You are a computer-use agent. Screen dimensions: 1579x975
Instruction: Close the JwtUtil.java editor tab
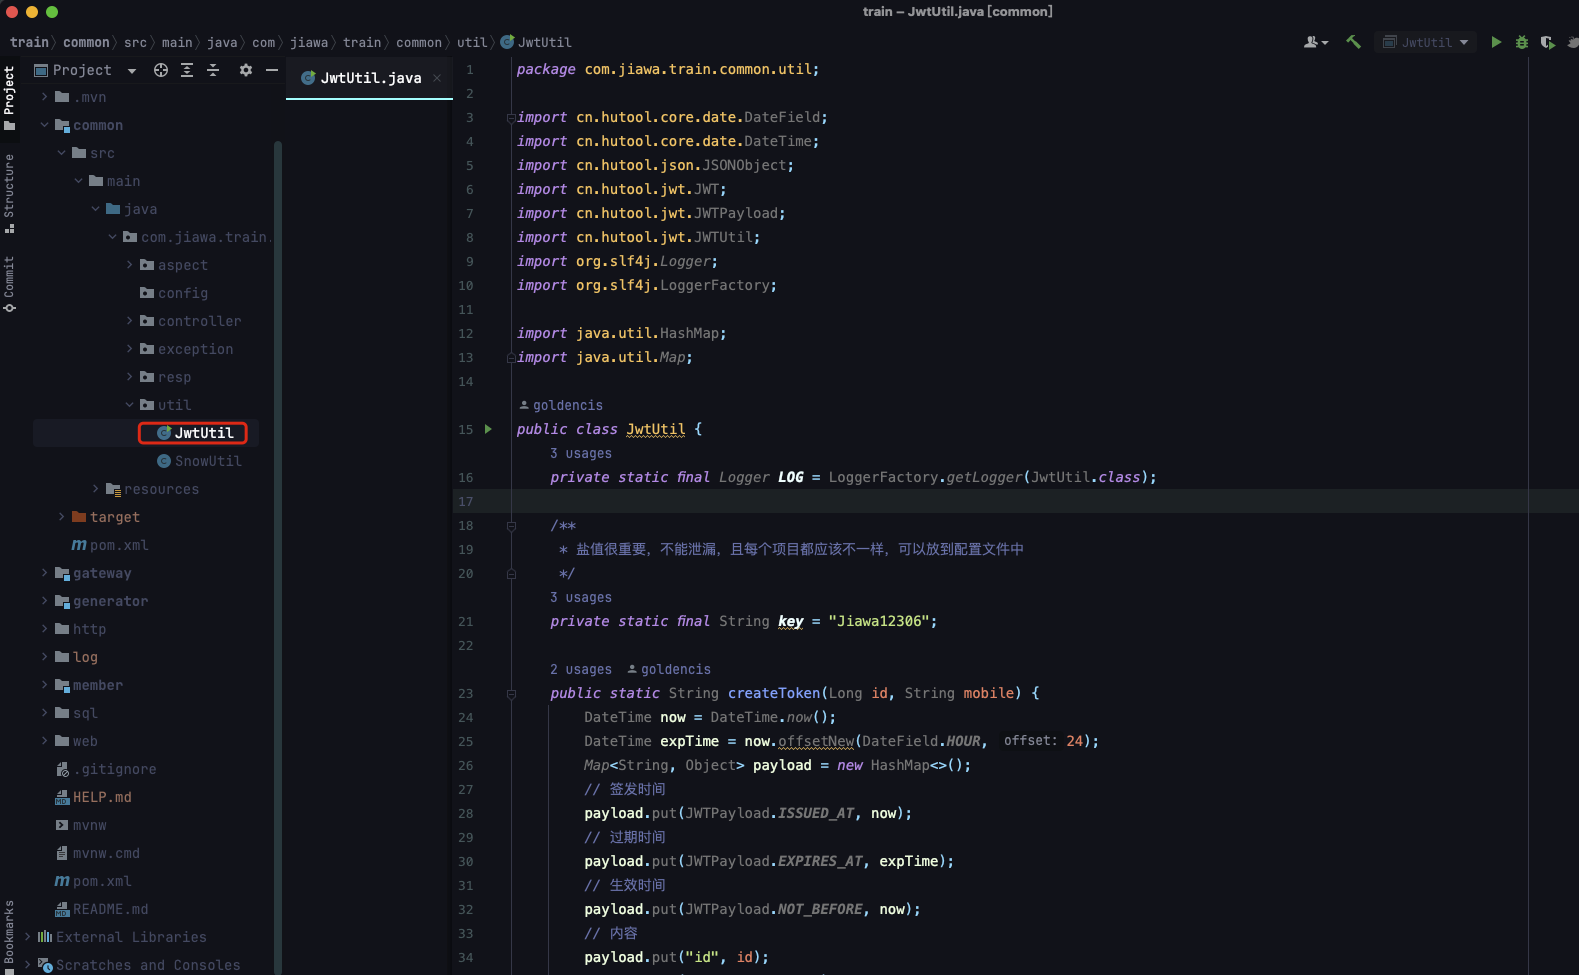[x=437, y=78]
